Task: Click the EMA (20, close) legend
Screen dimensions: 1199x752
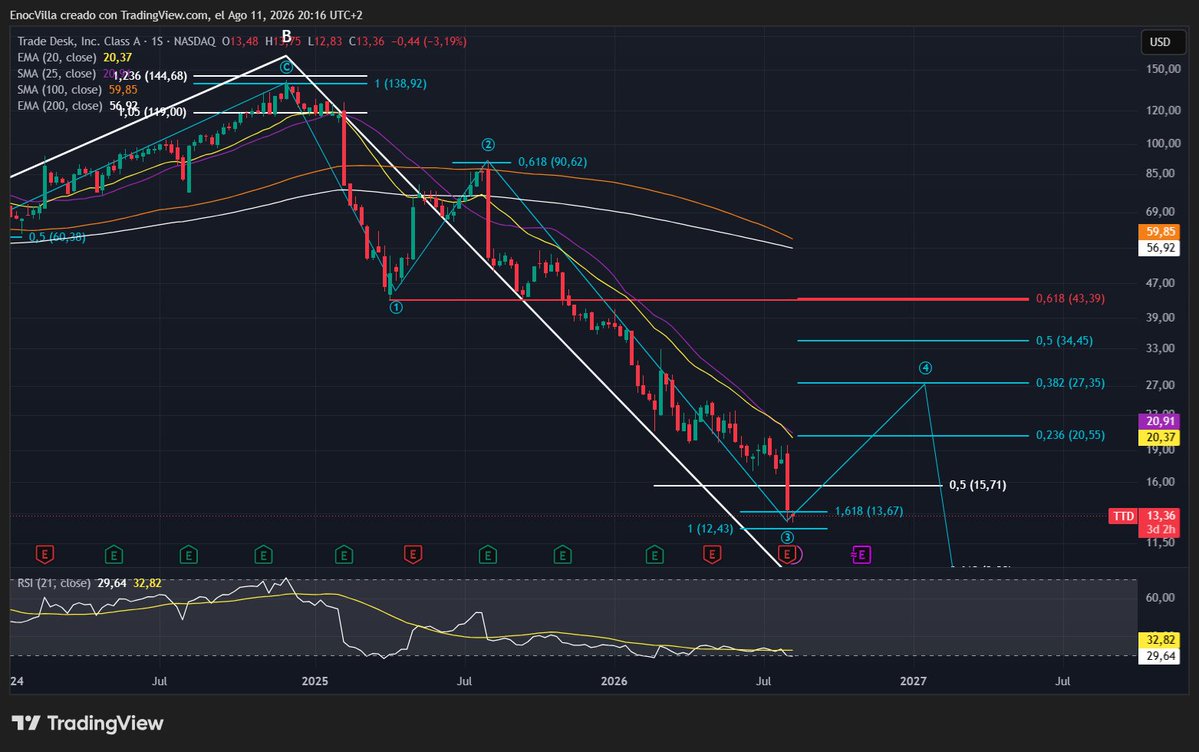Action: pyautogui.click(x=75, y=57)
